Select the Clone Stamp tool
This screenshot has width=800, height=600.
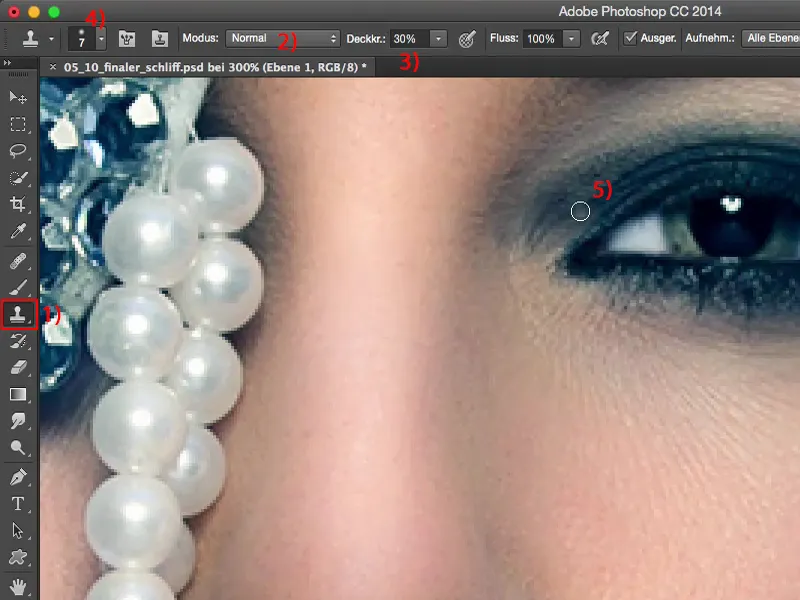18,314
